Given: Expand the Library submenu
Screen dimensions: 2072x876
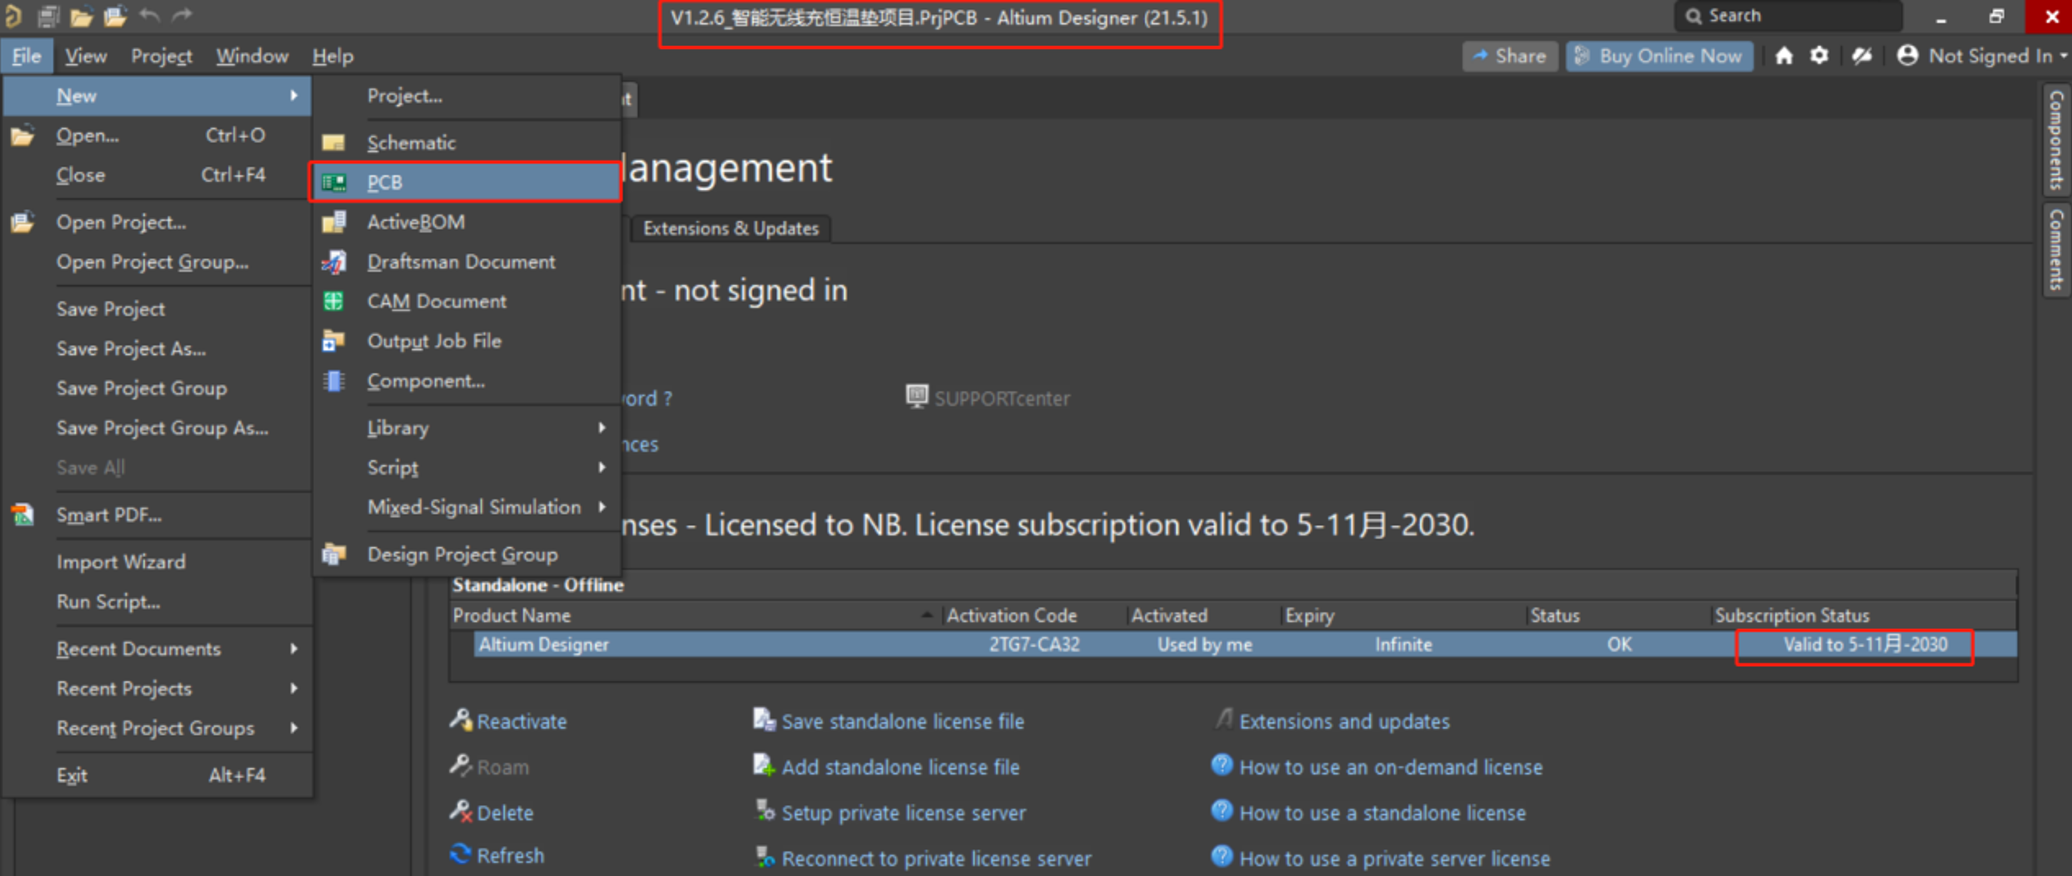Looking at the screenshot, I should pyautogui.click(x=602, y=428).
